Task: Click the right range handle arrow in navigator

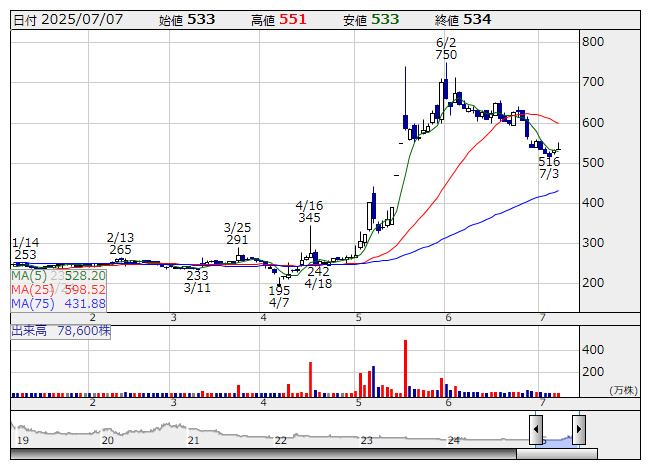Action: coord(578,430)
